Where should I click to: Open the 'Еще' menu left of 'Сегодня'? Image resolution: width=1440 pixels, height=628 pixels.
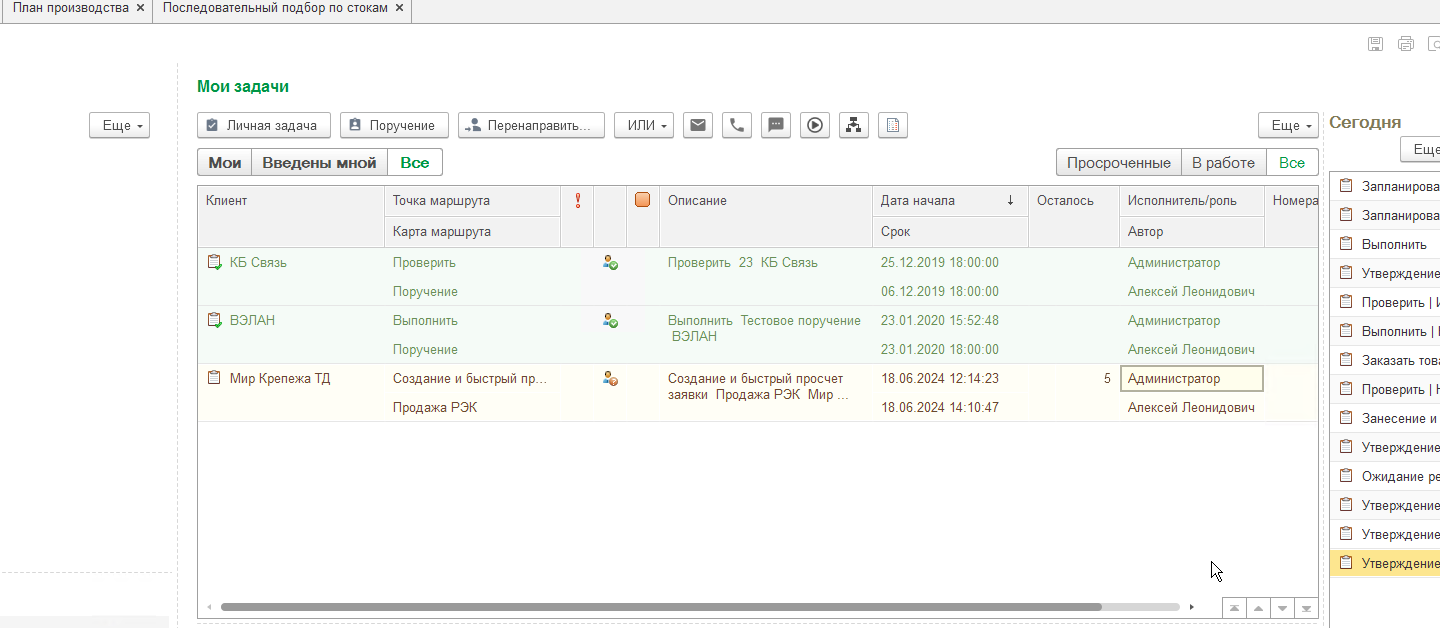1288,125
